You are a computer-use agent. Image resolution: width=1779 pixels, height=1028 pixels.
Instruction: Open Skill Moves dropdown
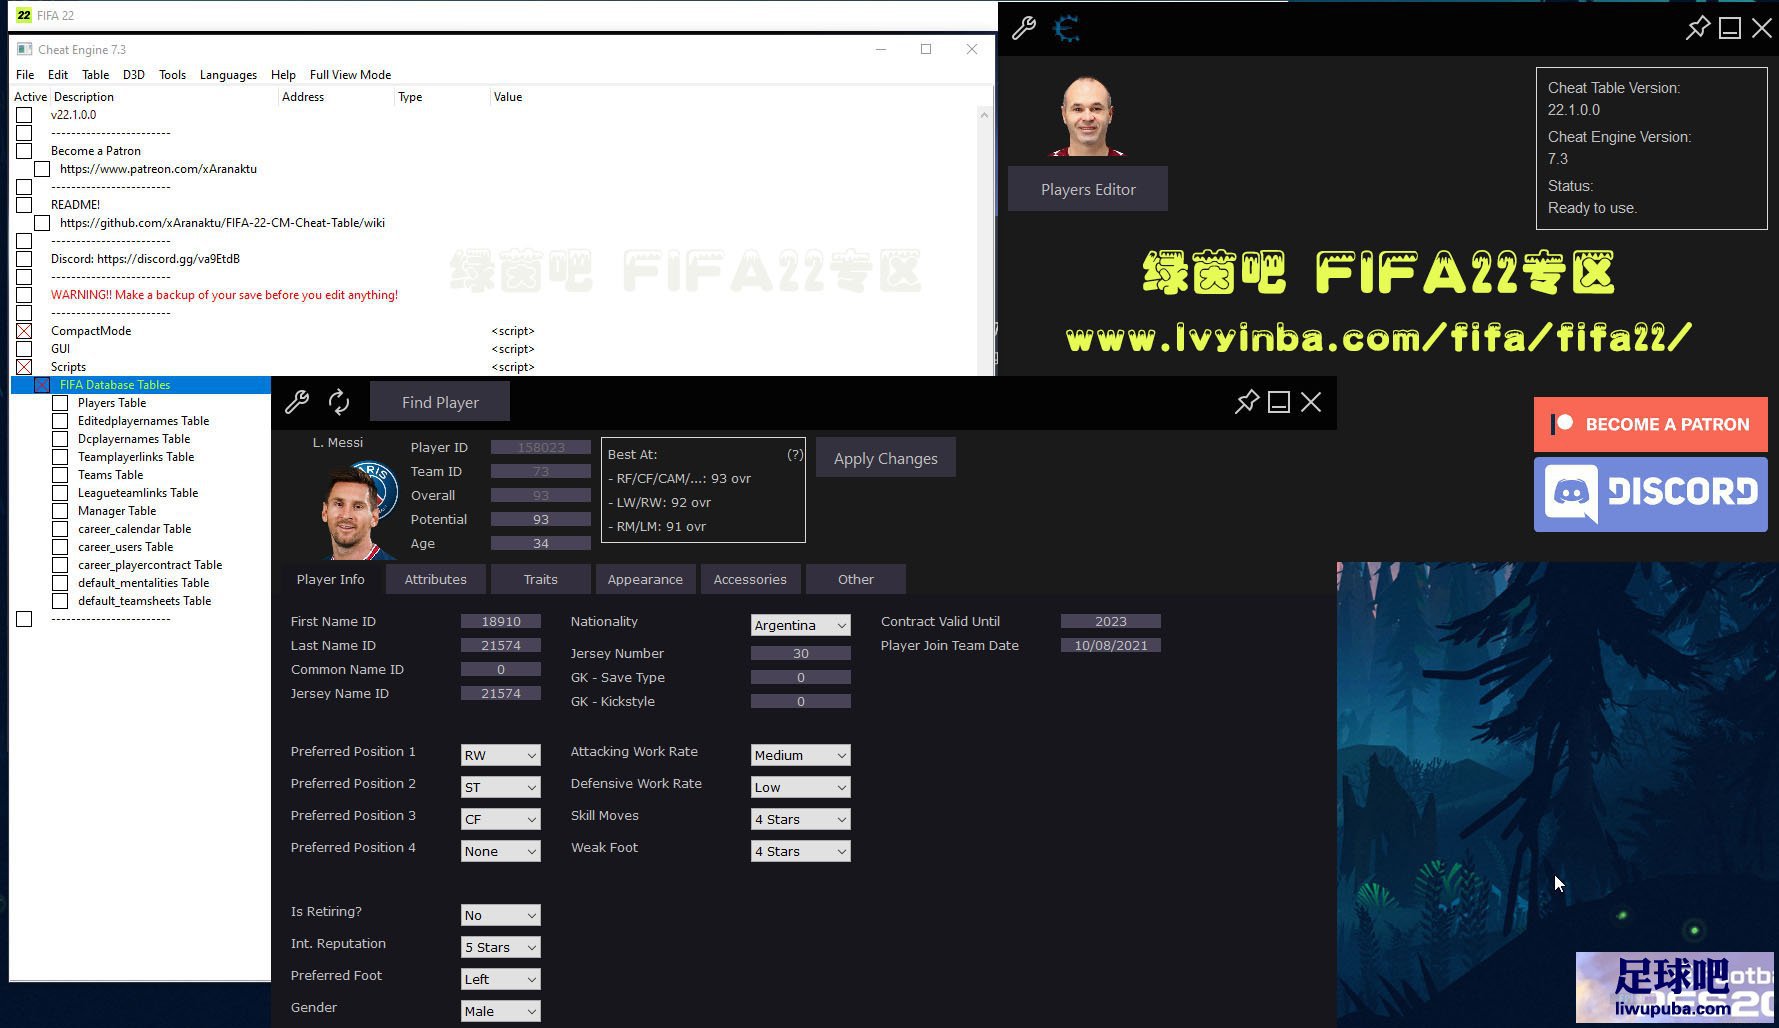[x=800, y=819]
